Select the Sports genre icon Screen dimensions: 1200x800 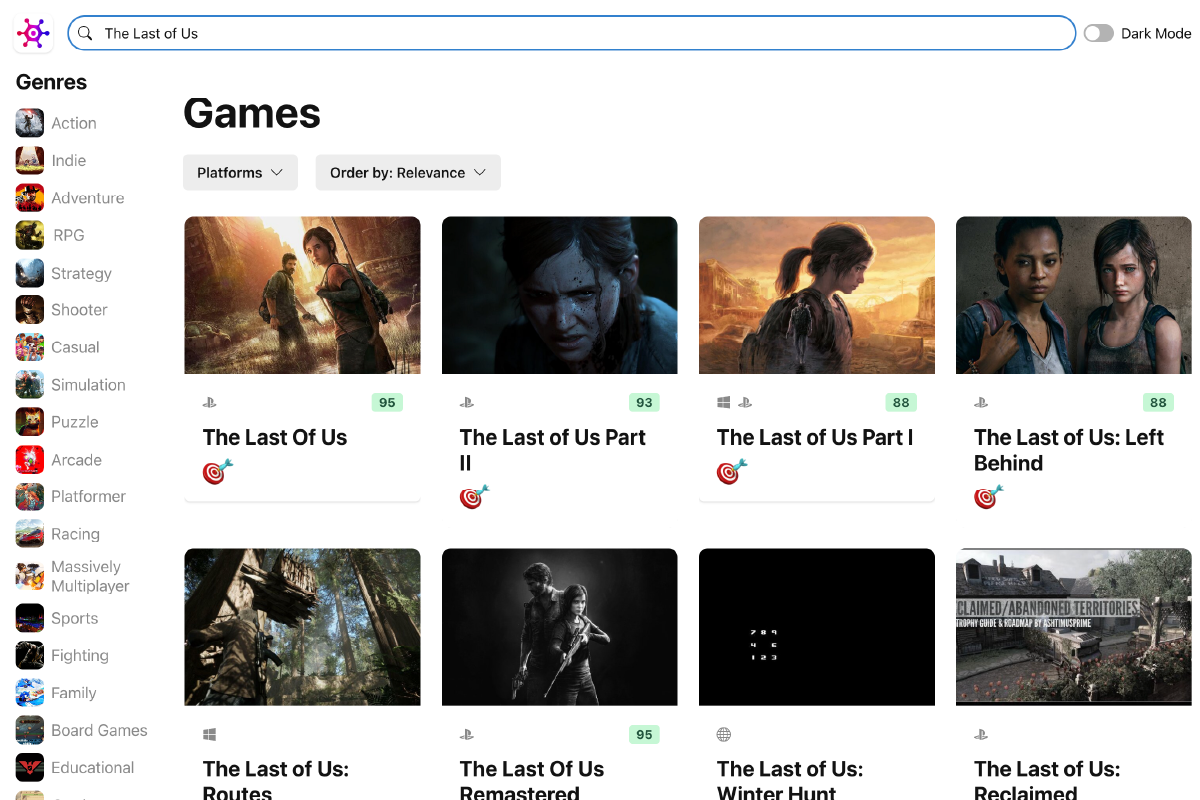(x=30, y=618)
